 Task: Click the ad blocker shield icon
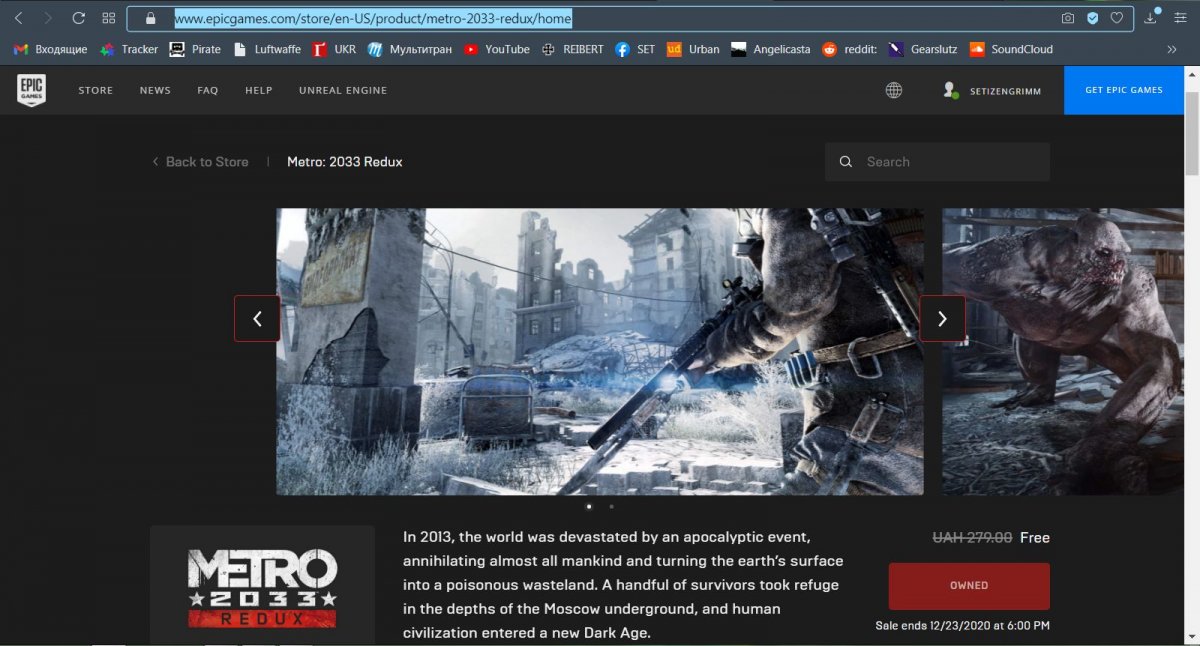point(1093,18)
